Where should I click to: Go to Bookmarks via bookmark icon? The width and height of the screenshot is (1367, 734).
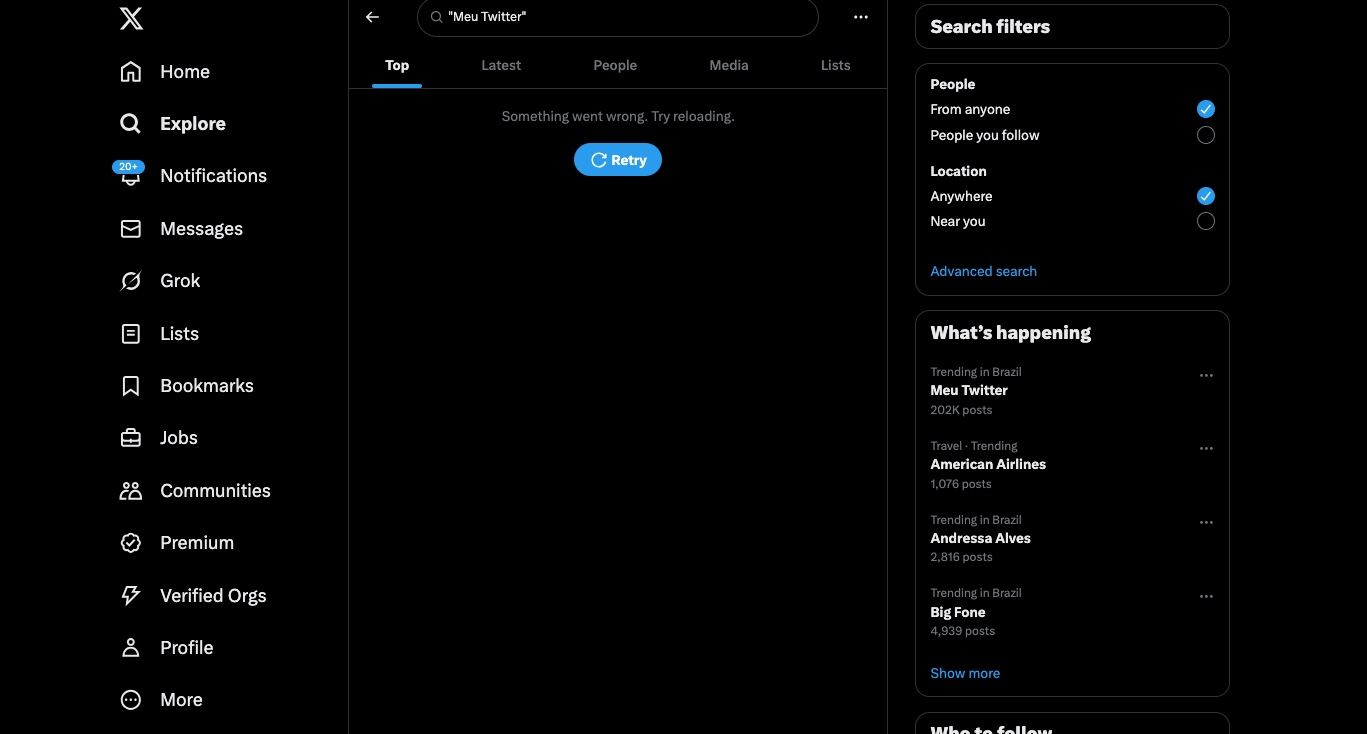tap(130, 386)
